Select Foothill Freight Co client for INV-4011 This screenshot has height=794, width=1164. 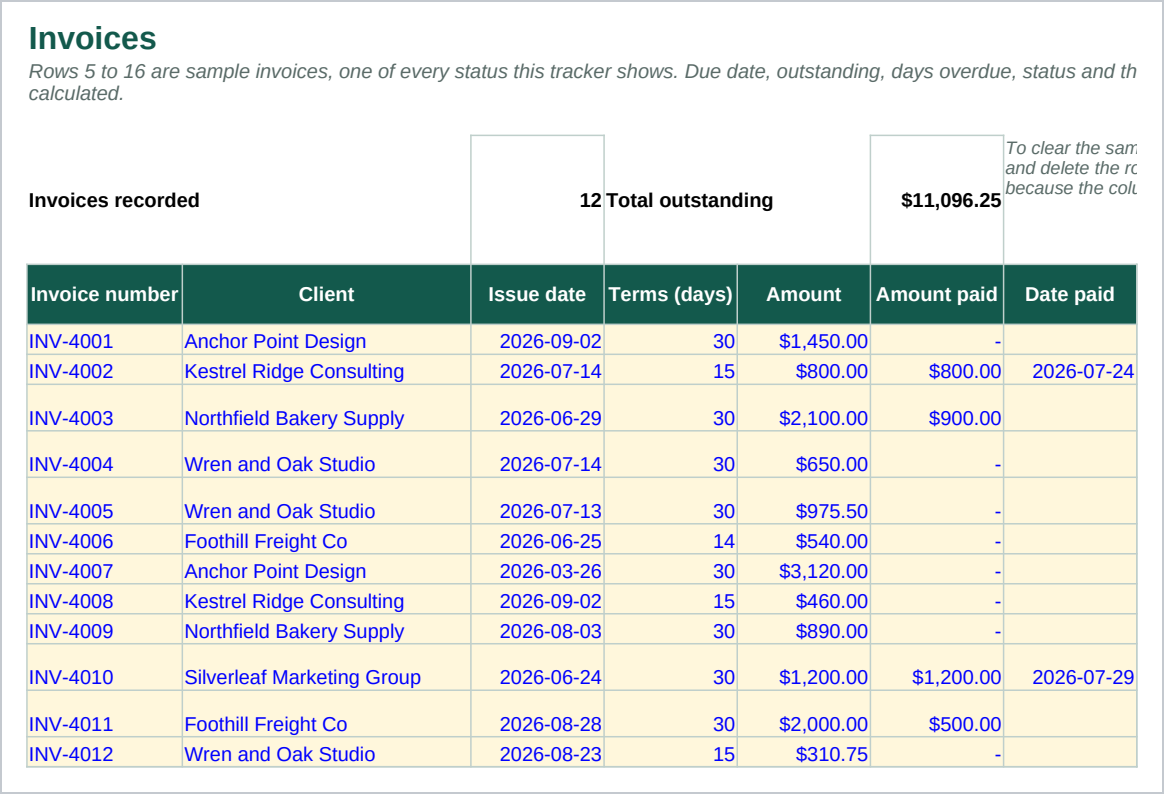(x=327, y=715)
